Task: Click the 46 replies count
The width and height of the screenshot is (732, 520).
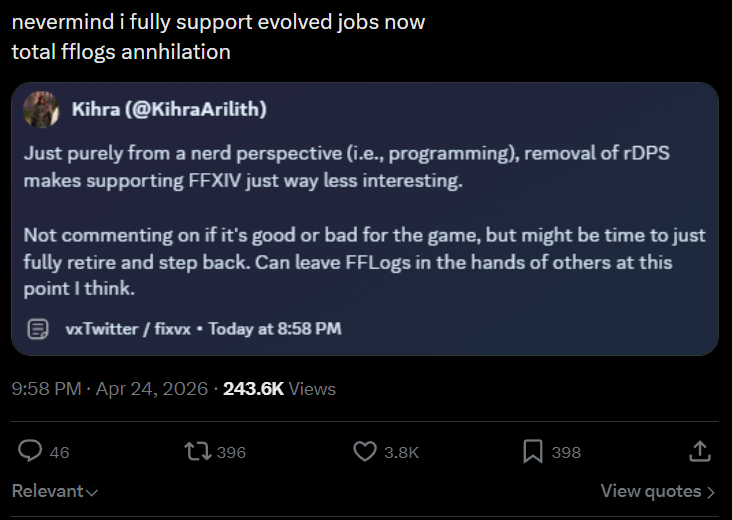Action: coord(59,453)
